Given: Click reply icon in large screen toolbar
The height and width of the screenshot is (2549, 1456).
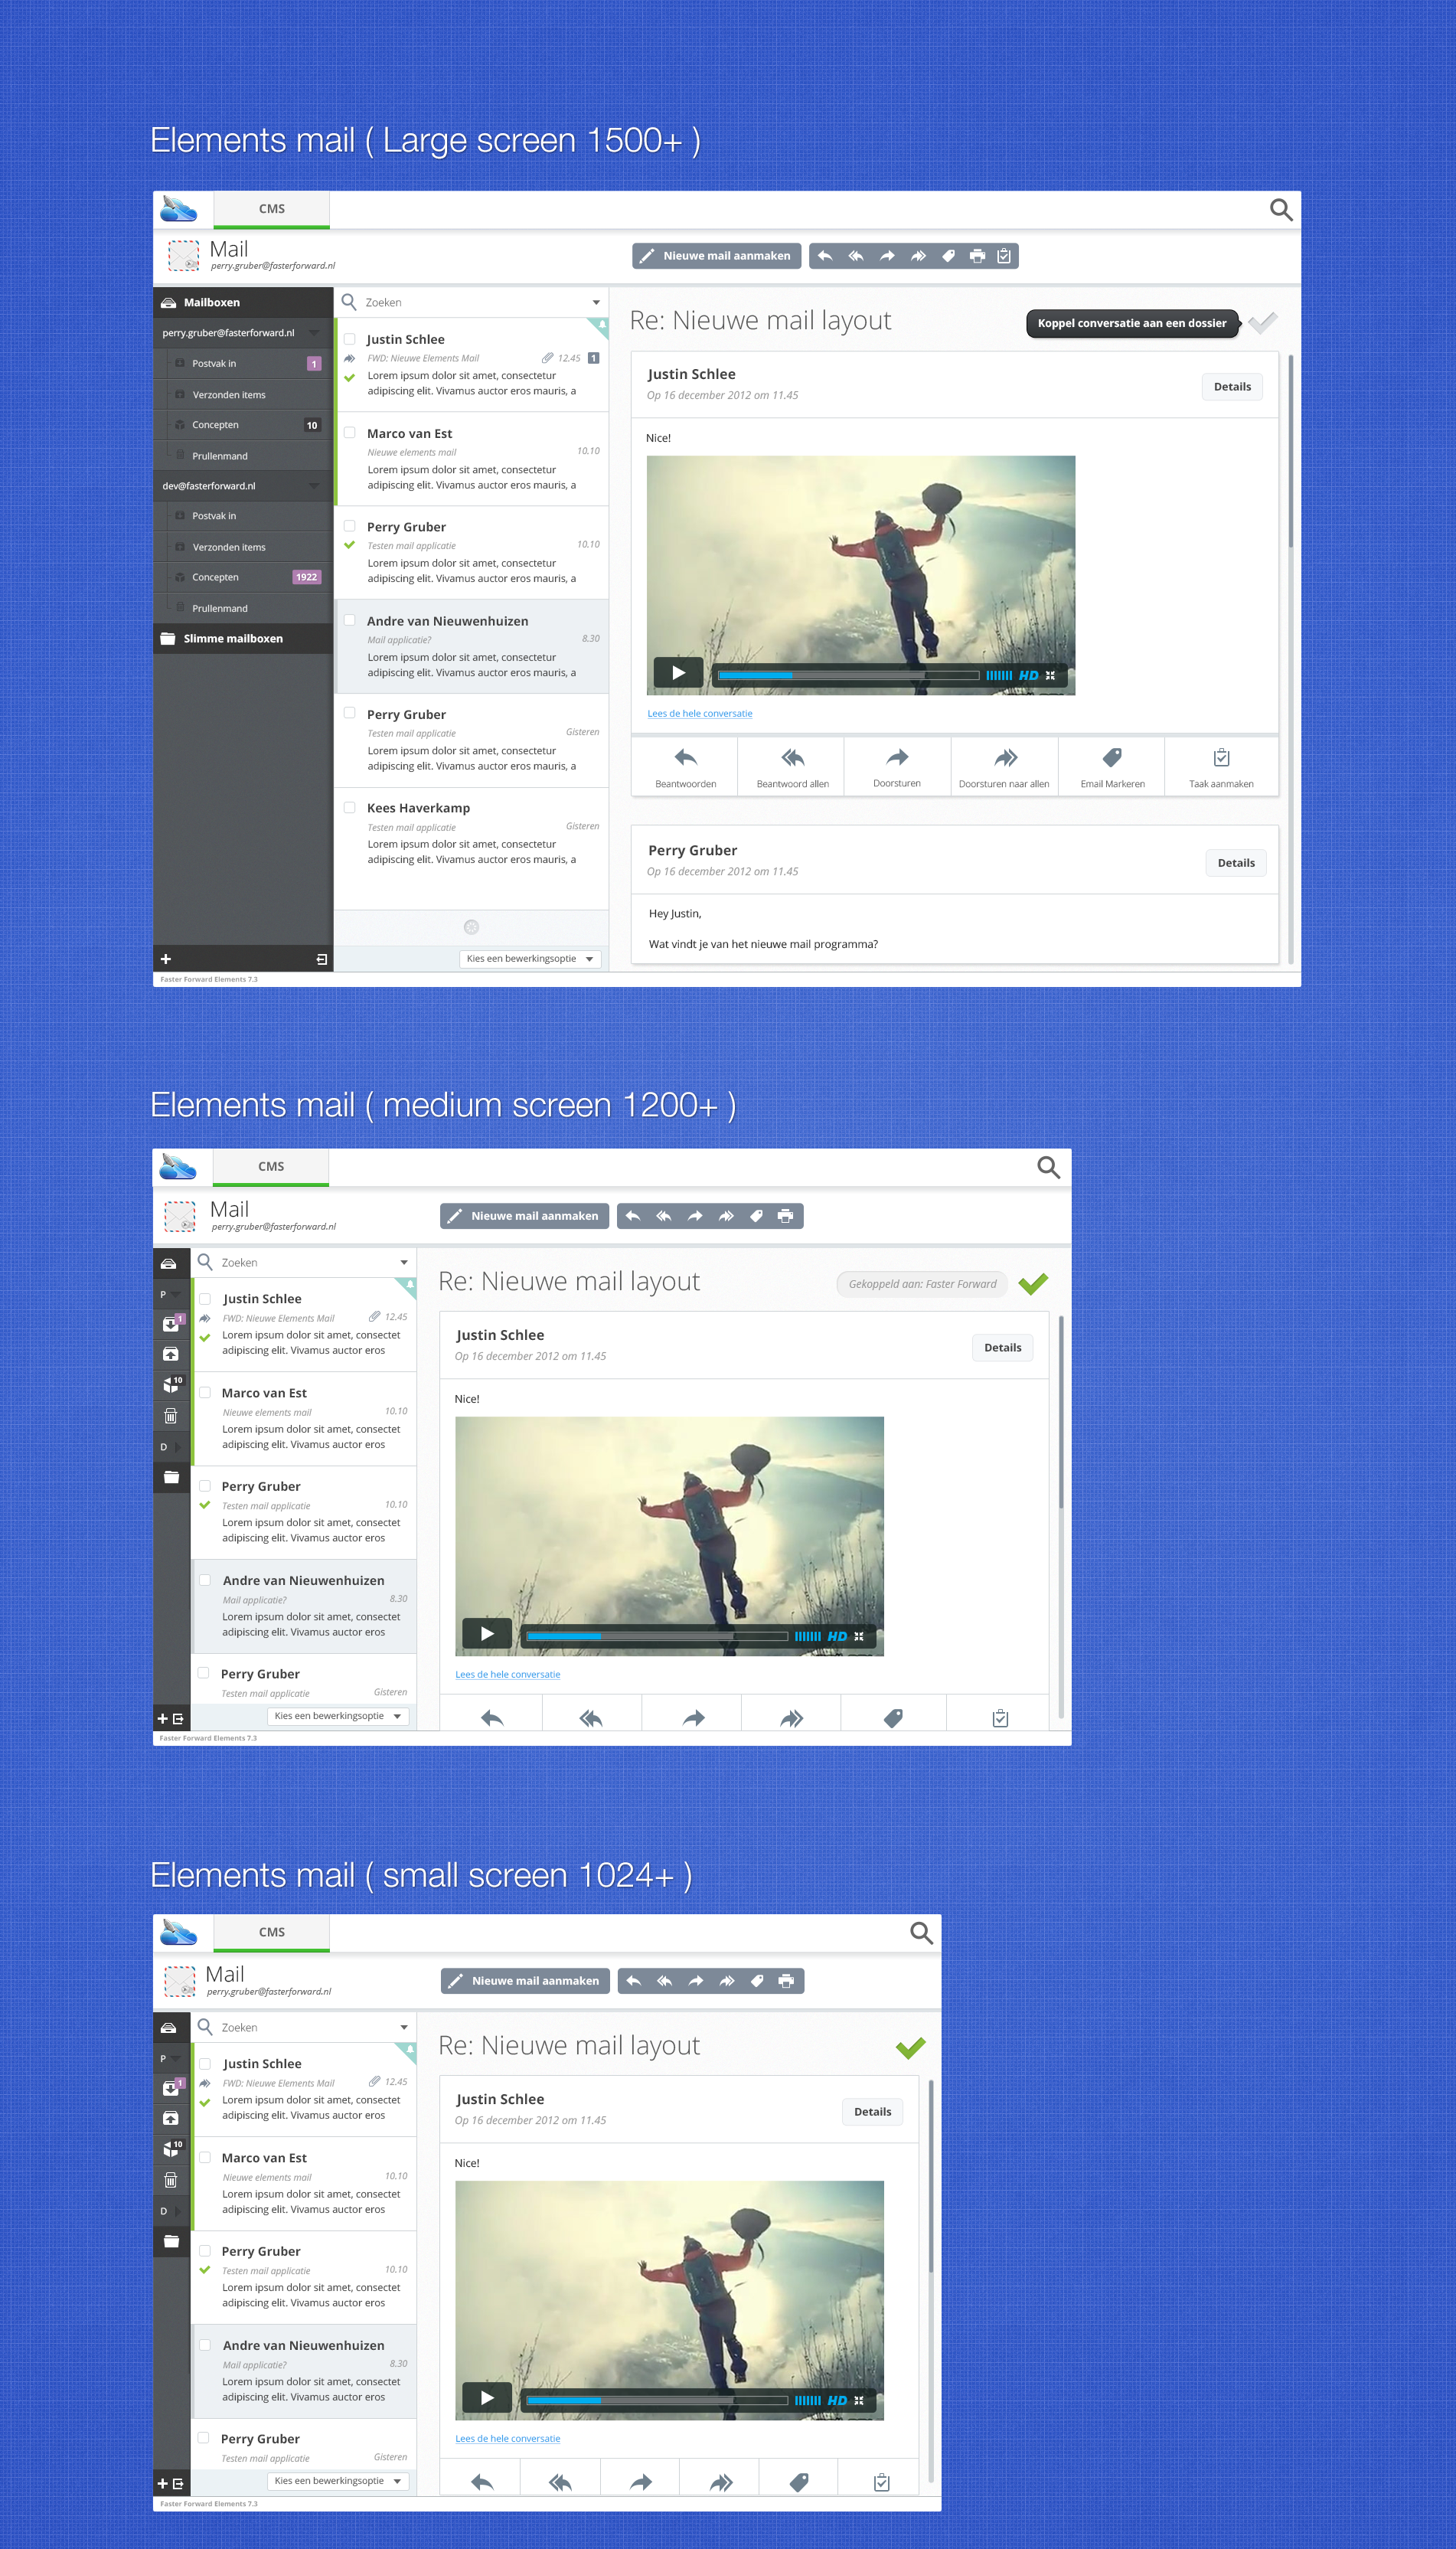Looking at the screenshot, I should [x=825, y=256].
